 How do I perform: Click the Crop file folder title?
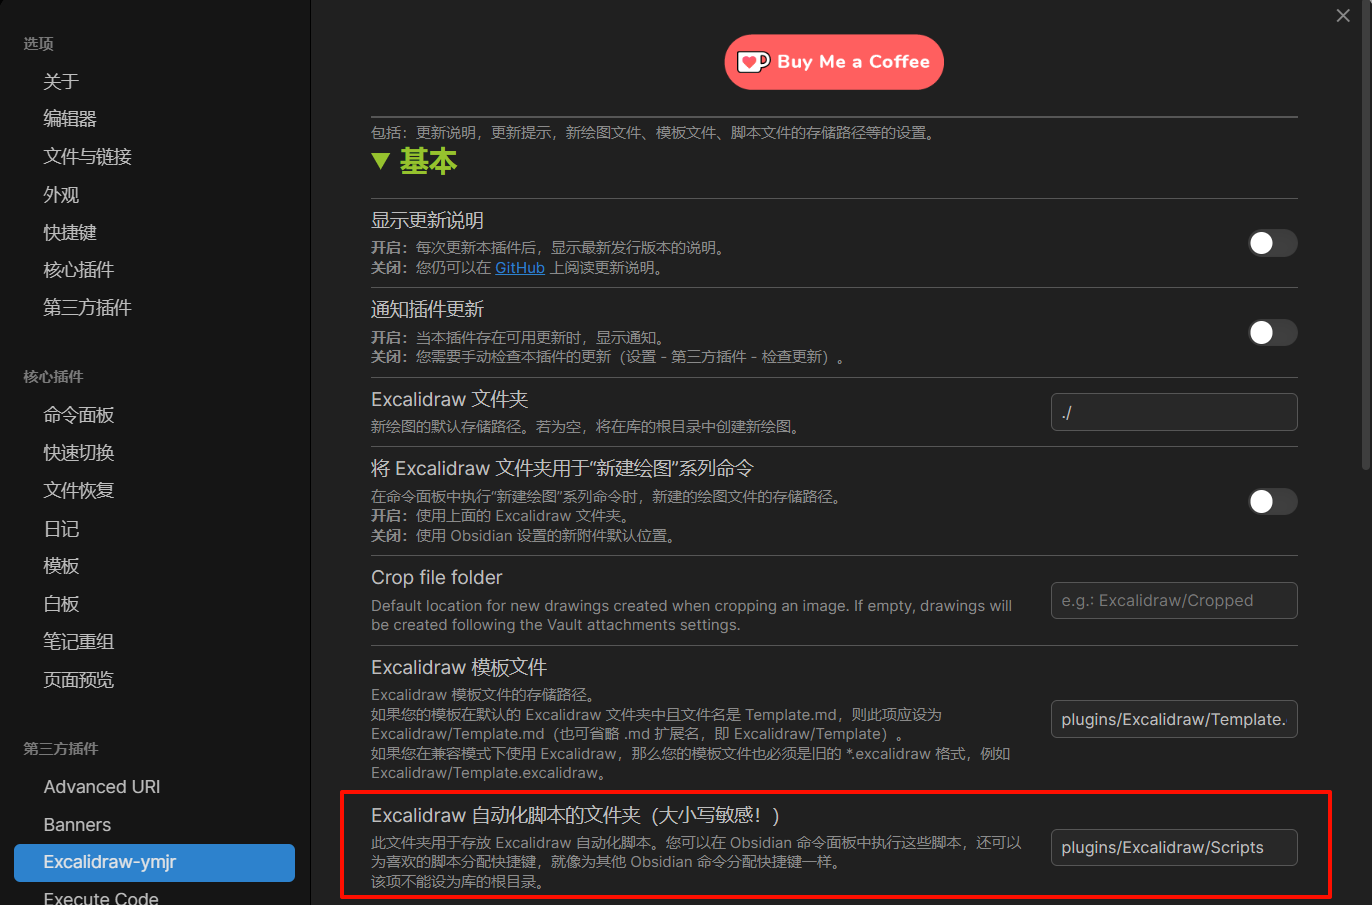tap(436, 578)
